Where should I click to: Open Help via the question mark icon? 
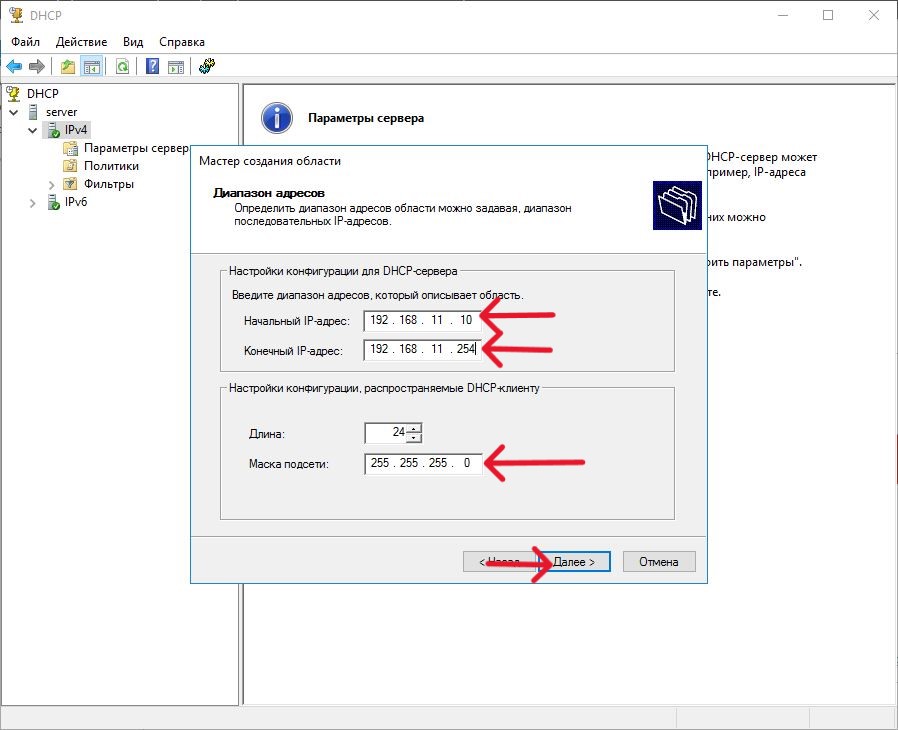[153, 67]
